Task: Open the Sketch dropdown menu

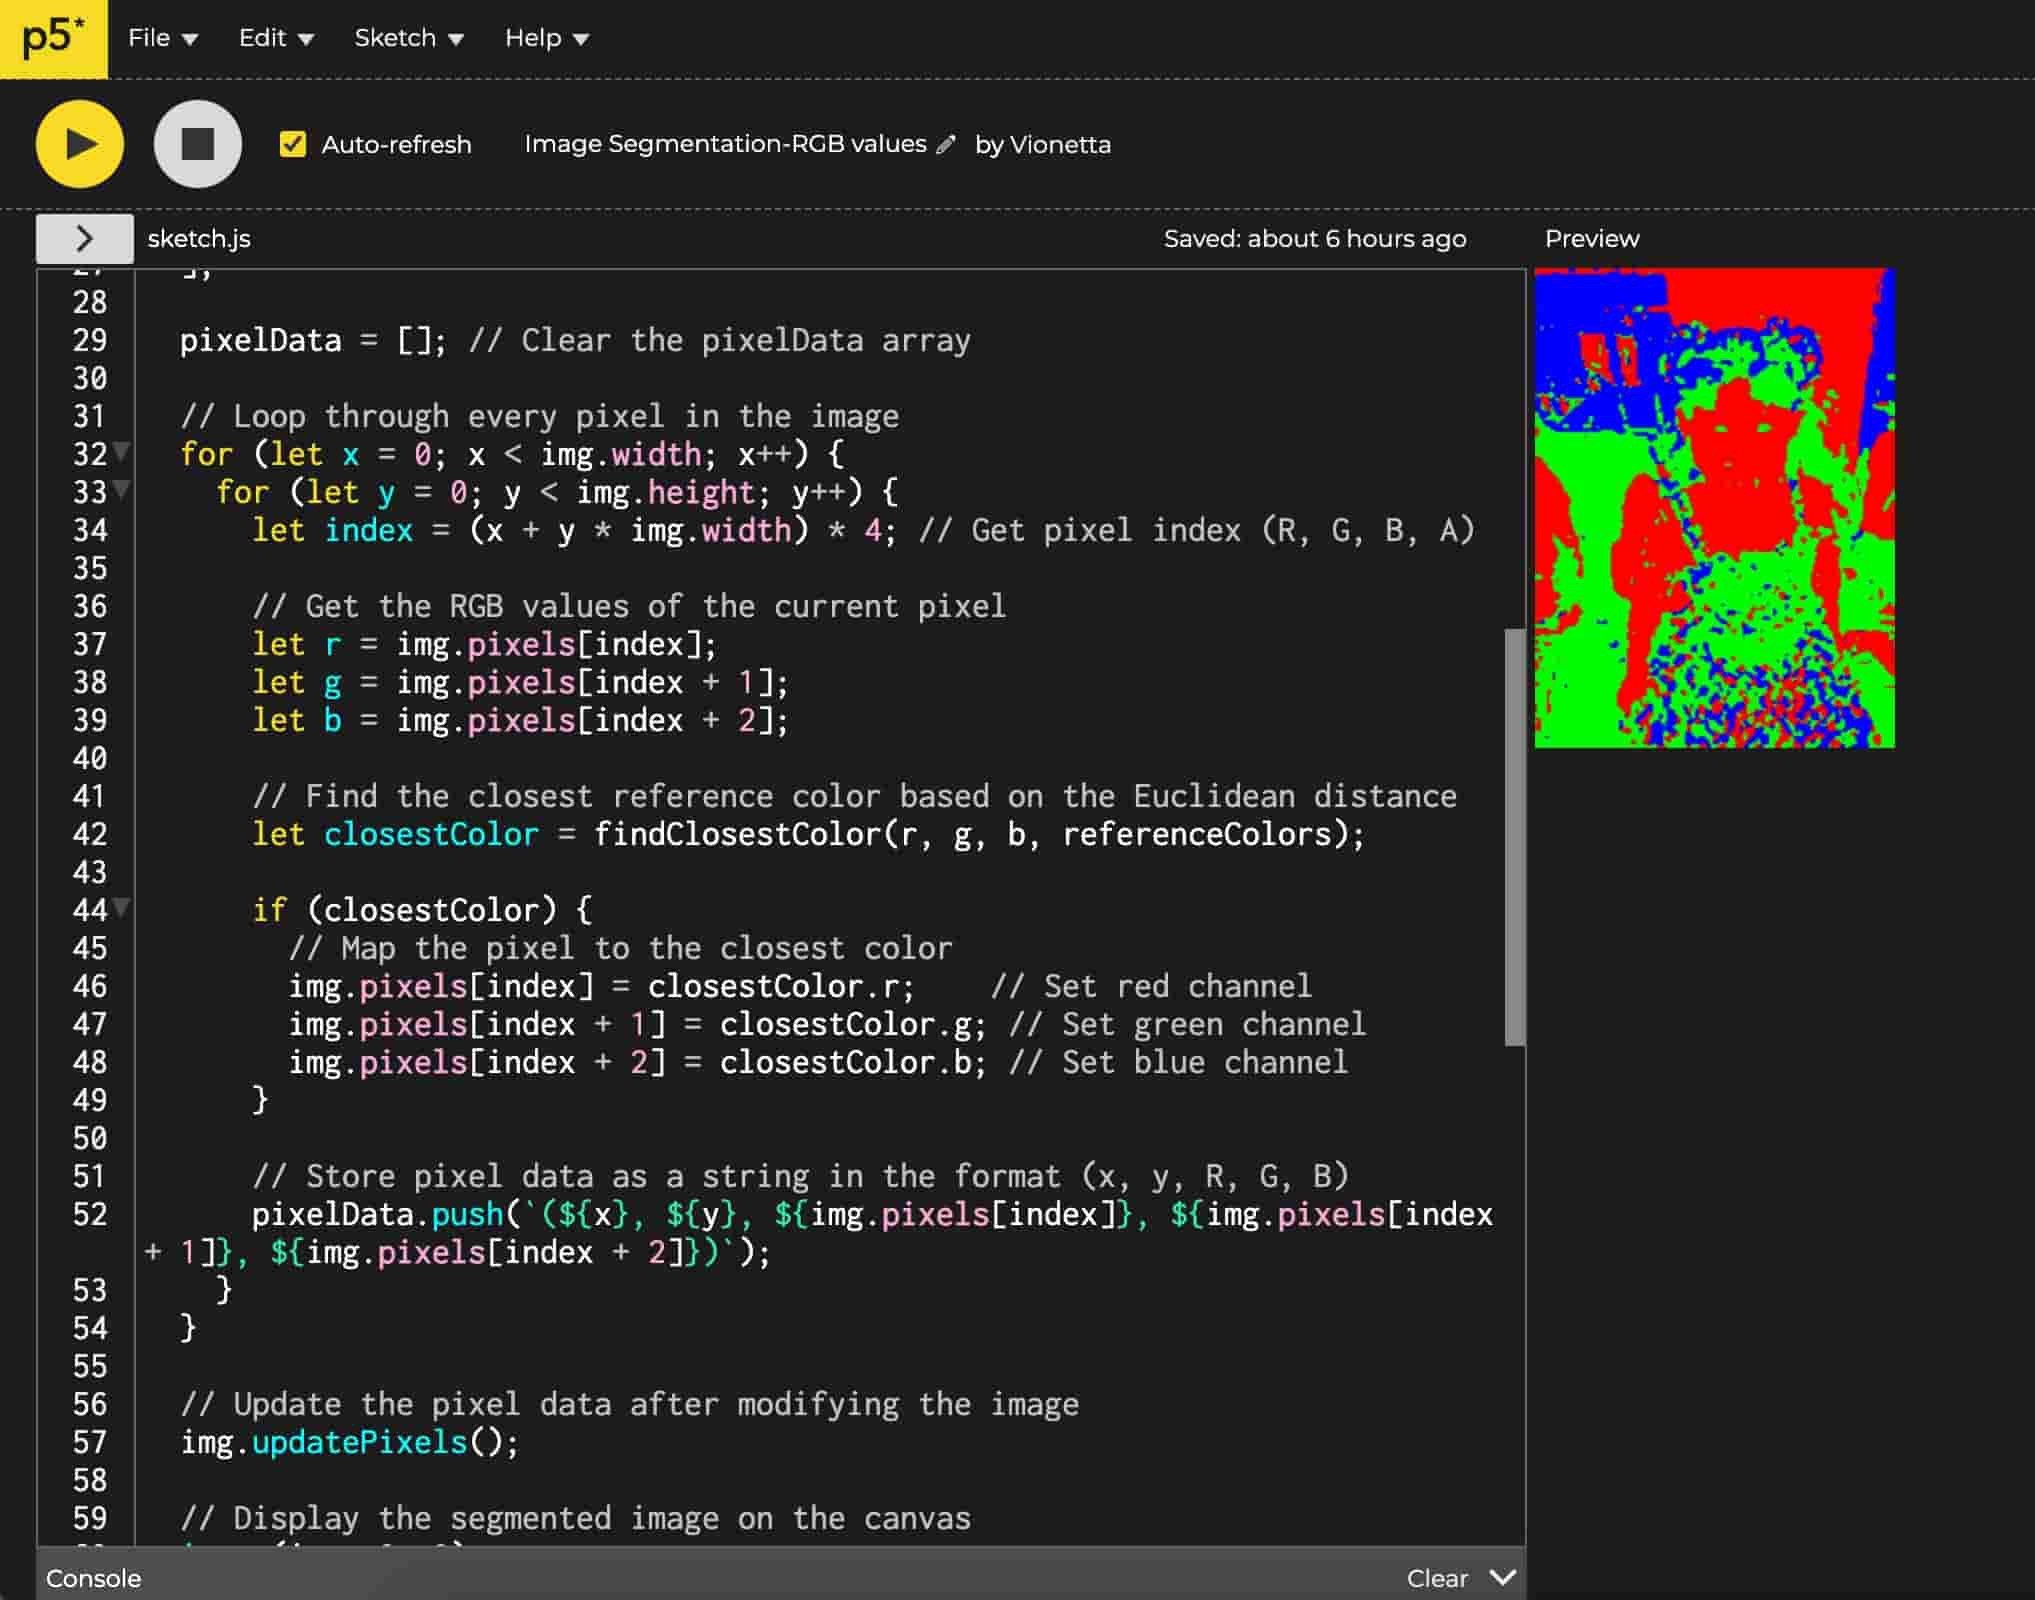Action: 408,38
